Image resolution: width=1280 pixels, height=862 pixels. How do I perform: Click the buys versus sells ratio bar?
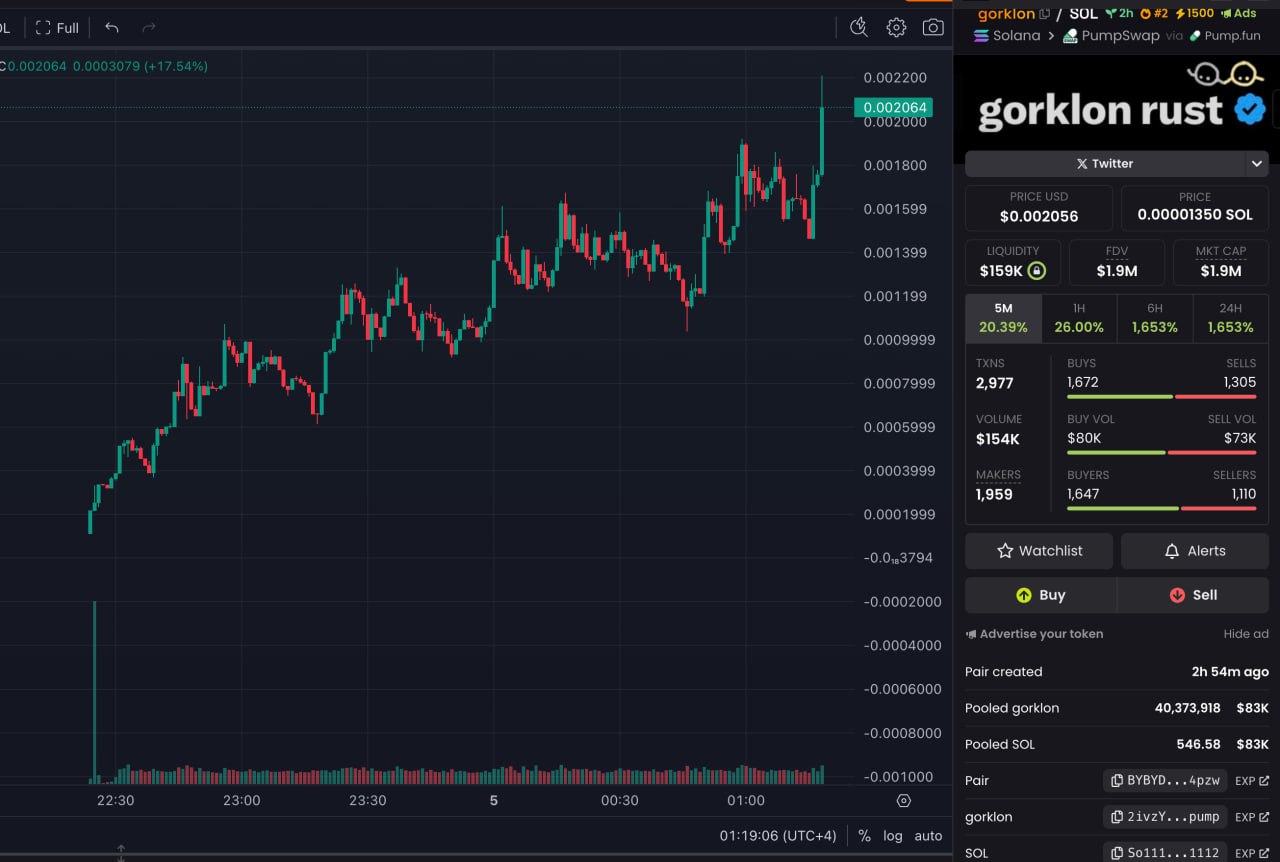[1161, 397]
